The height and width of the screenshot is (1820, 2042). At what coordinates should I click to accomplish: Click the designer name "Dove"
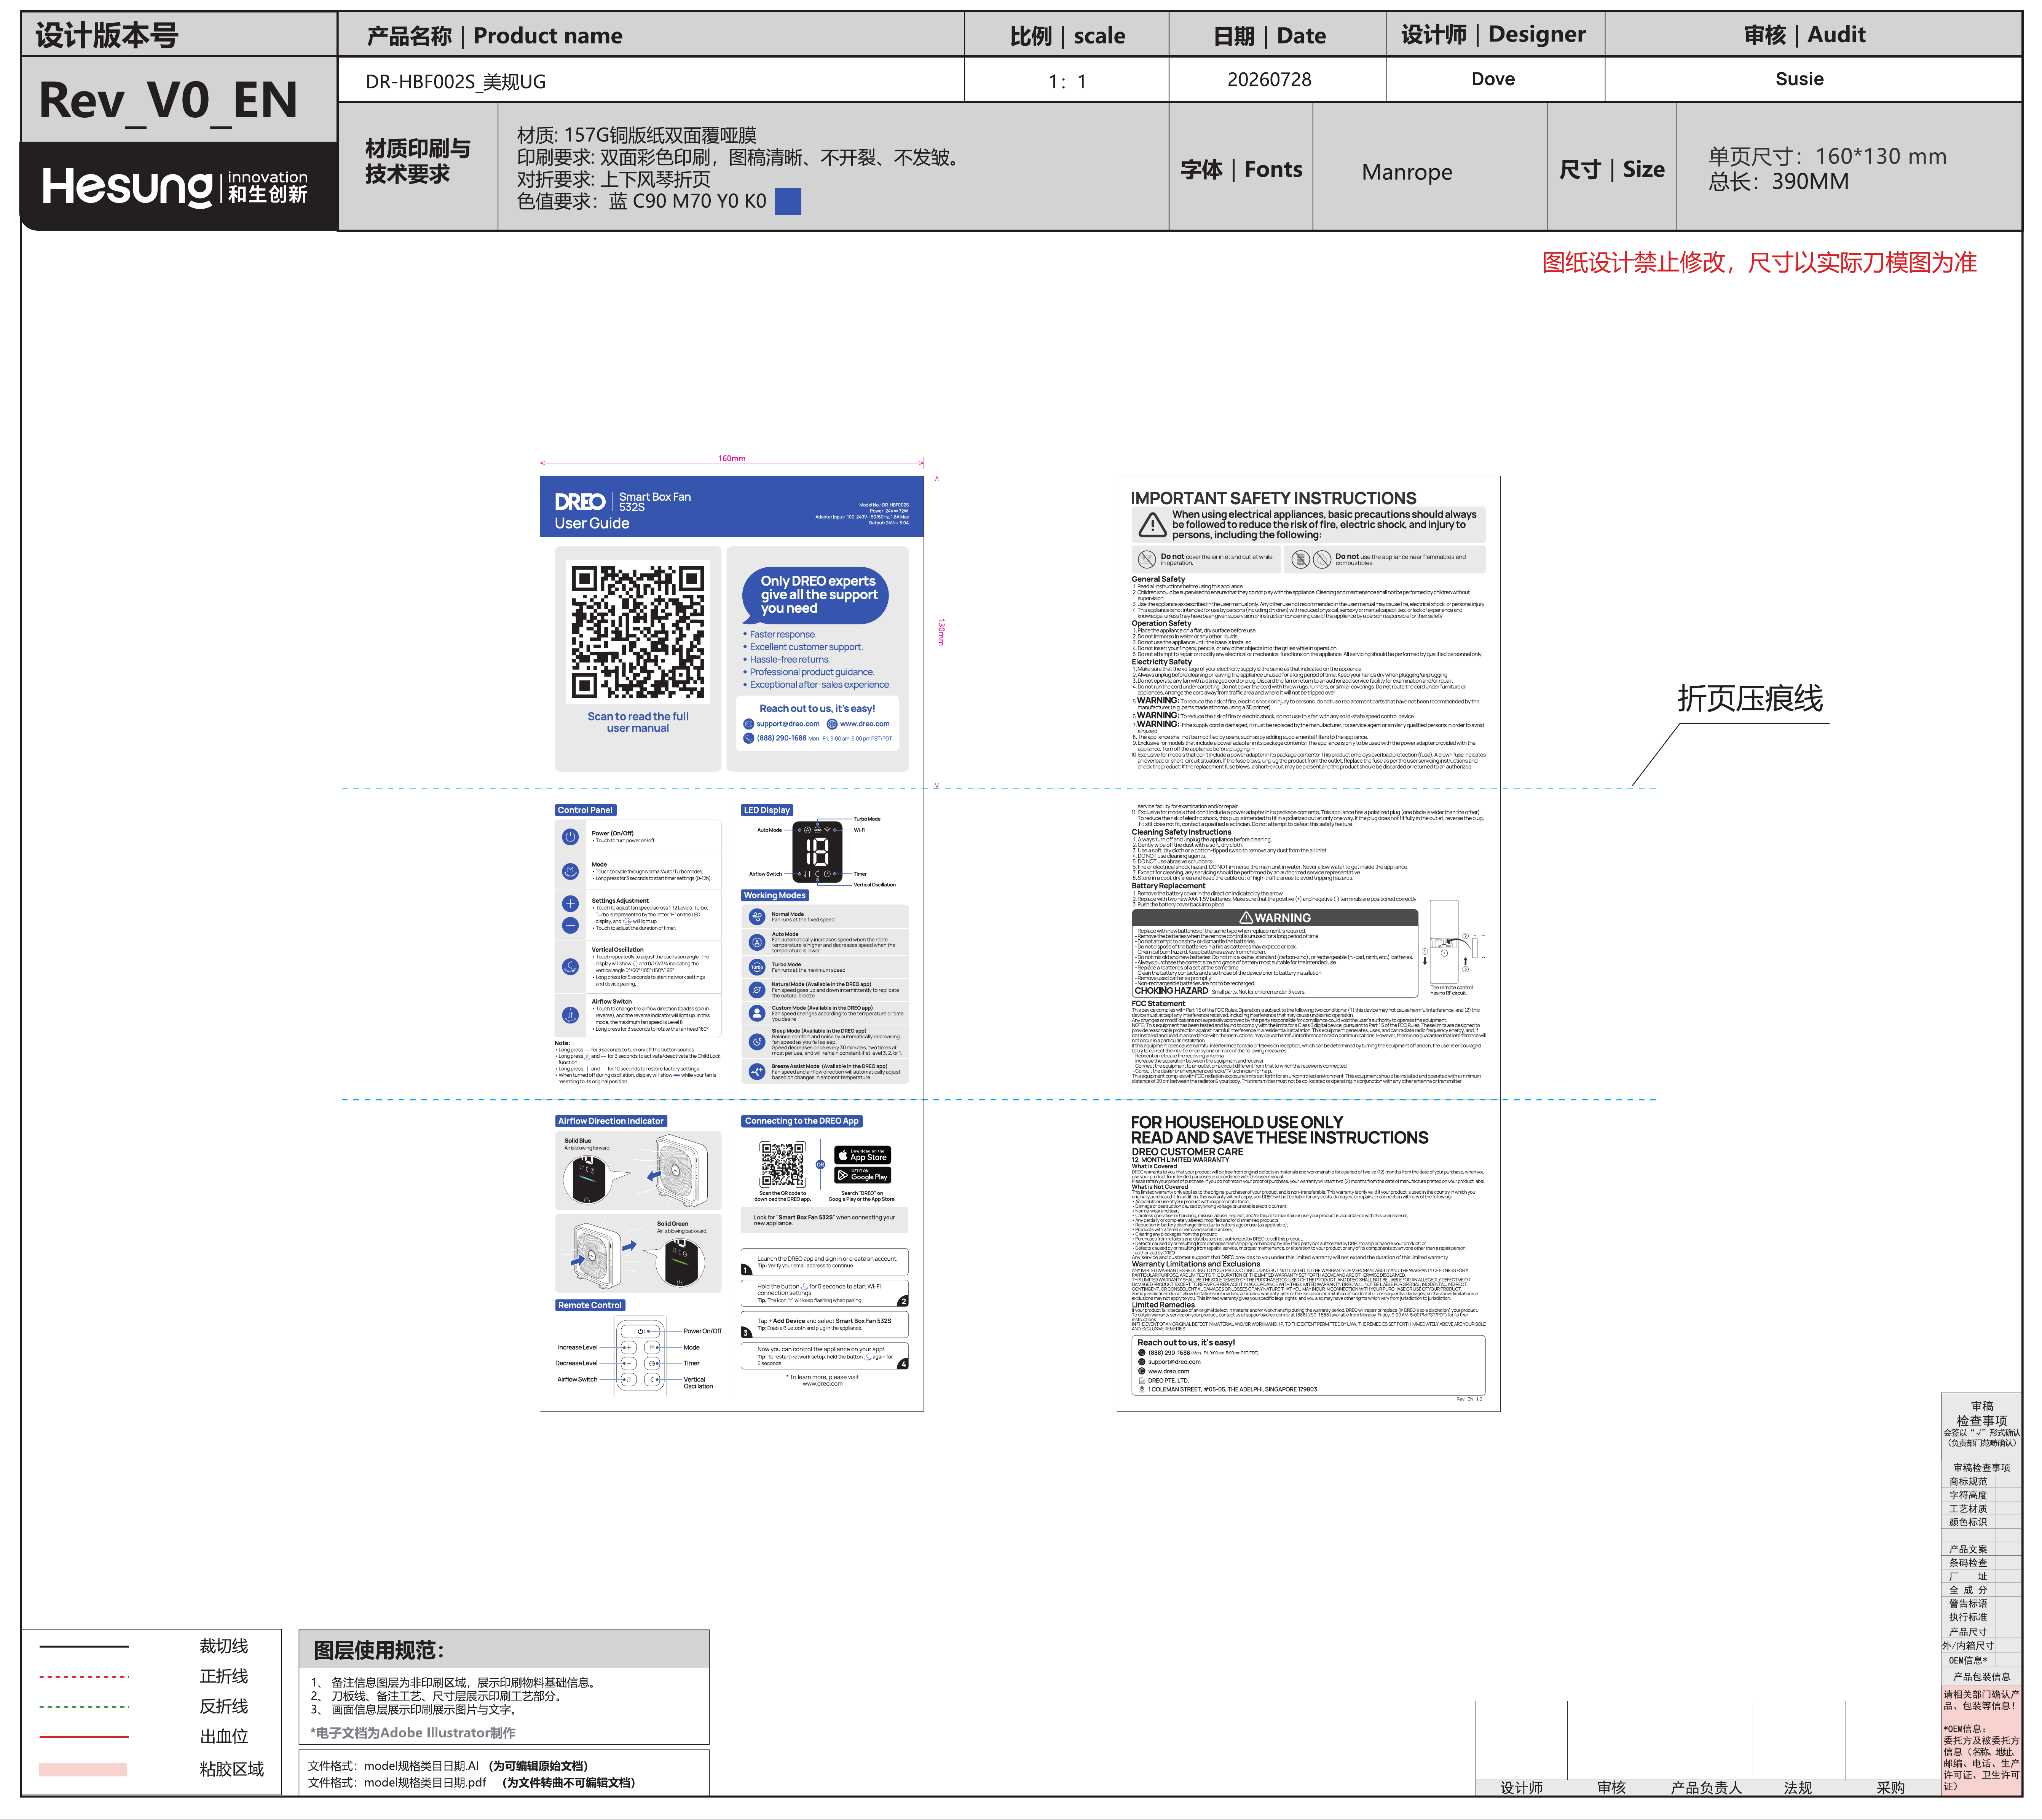coord(1493,79)
